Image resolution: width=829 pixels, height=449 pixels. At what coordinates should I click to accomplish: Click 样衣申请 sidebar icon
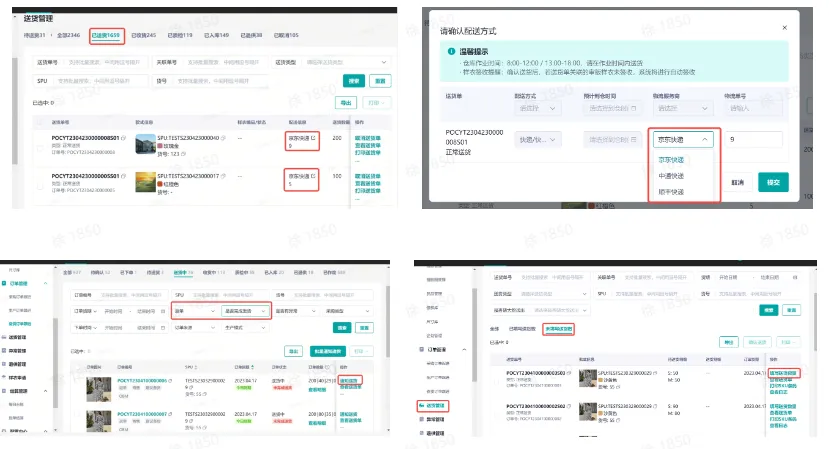point(4,378)
